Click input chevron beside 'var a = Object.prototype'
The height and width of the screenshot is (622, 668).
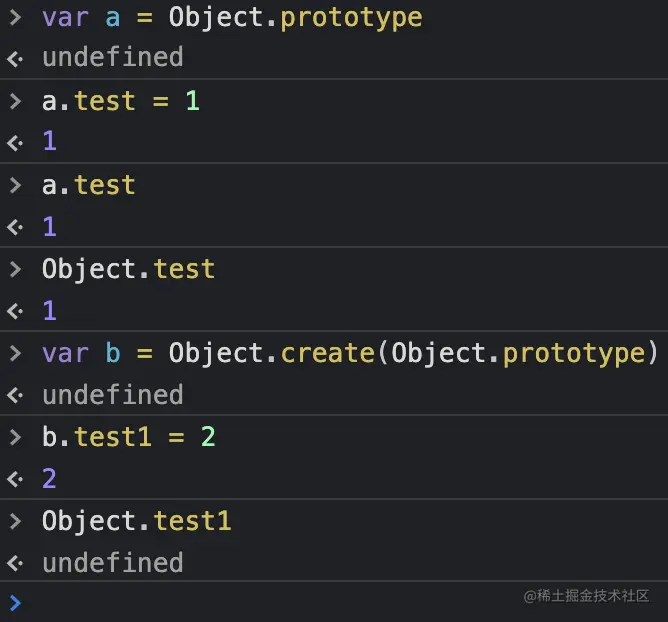pyautogui.click(x=15, y=17)
